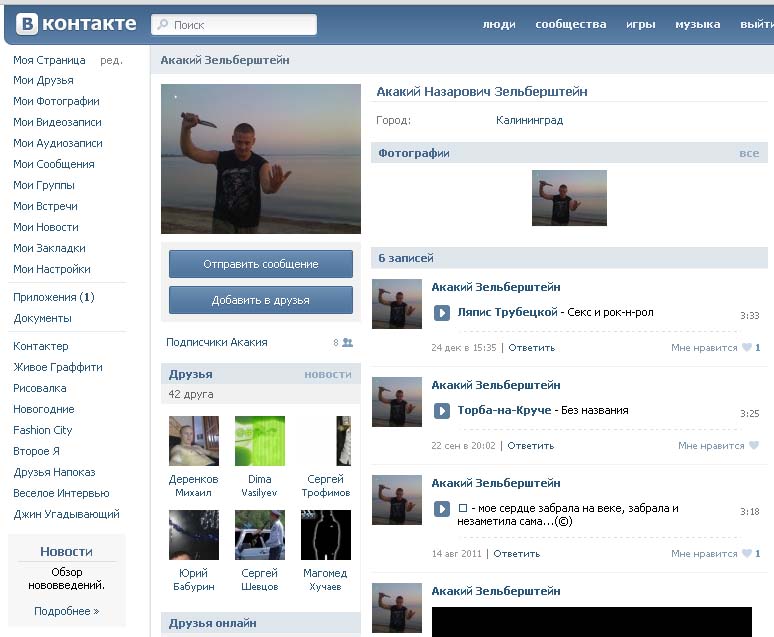Open Fashion City app
Image resolution: width=774 pixels, height=637 pixels.
point(42,430)
